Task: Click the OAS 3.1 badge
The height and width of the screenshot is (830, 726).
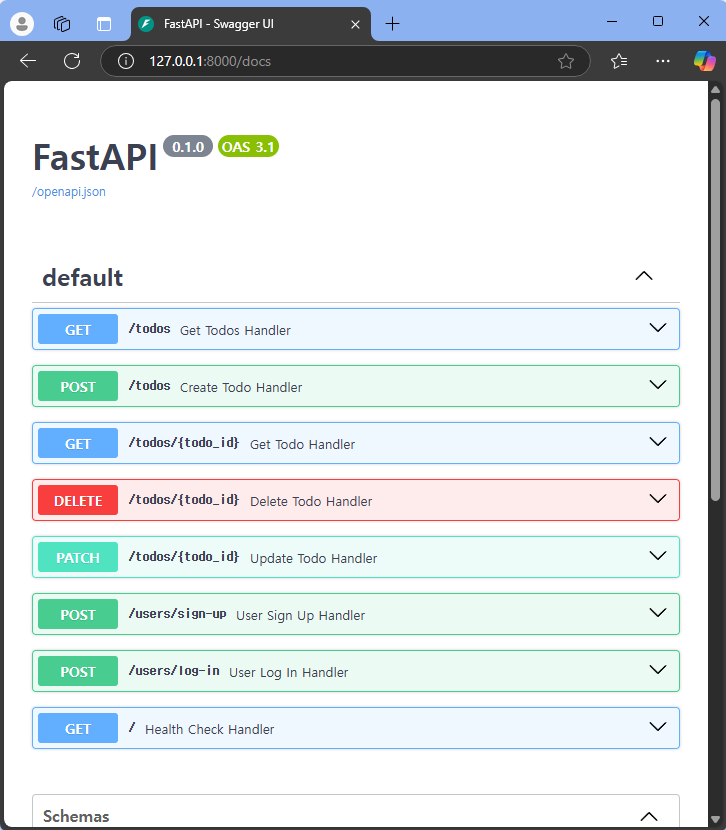Action: click(248, 147)
